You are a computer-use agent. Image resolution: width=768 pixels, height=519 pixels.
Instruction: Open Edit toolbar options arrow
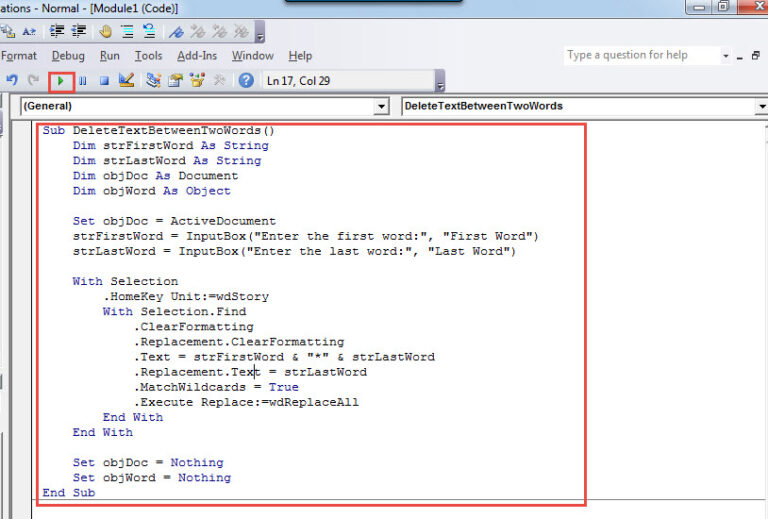pos(260,32)
